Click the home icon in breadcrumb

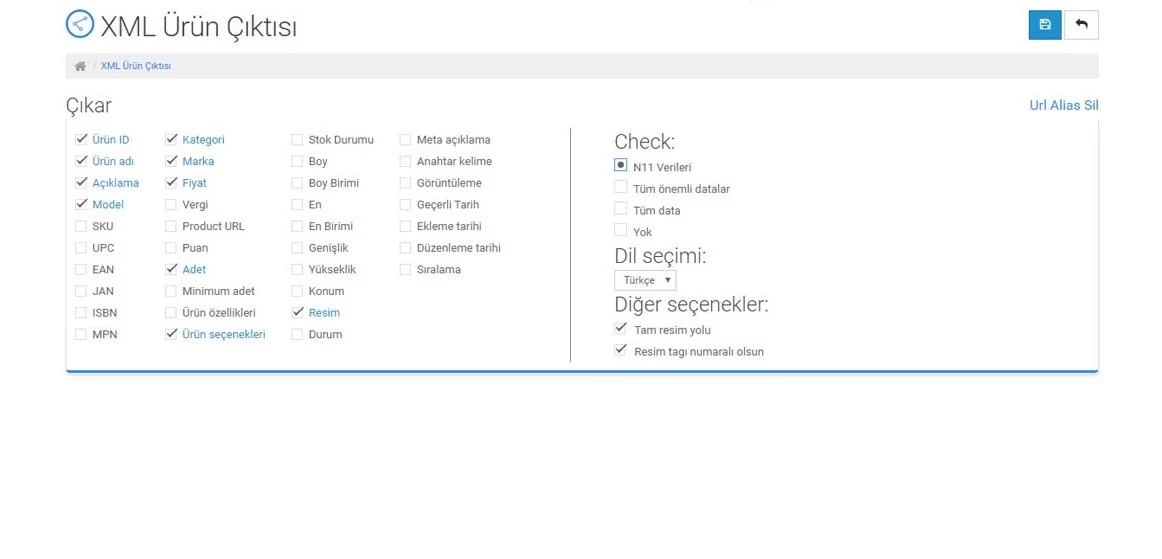point(80,66)
